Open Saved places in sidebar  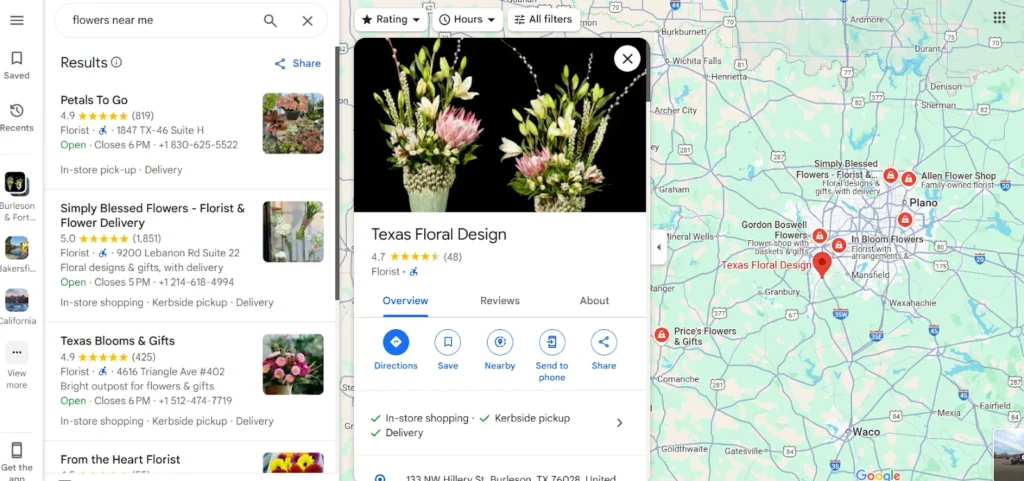16,65
